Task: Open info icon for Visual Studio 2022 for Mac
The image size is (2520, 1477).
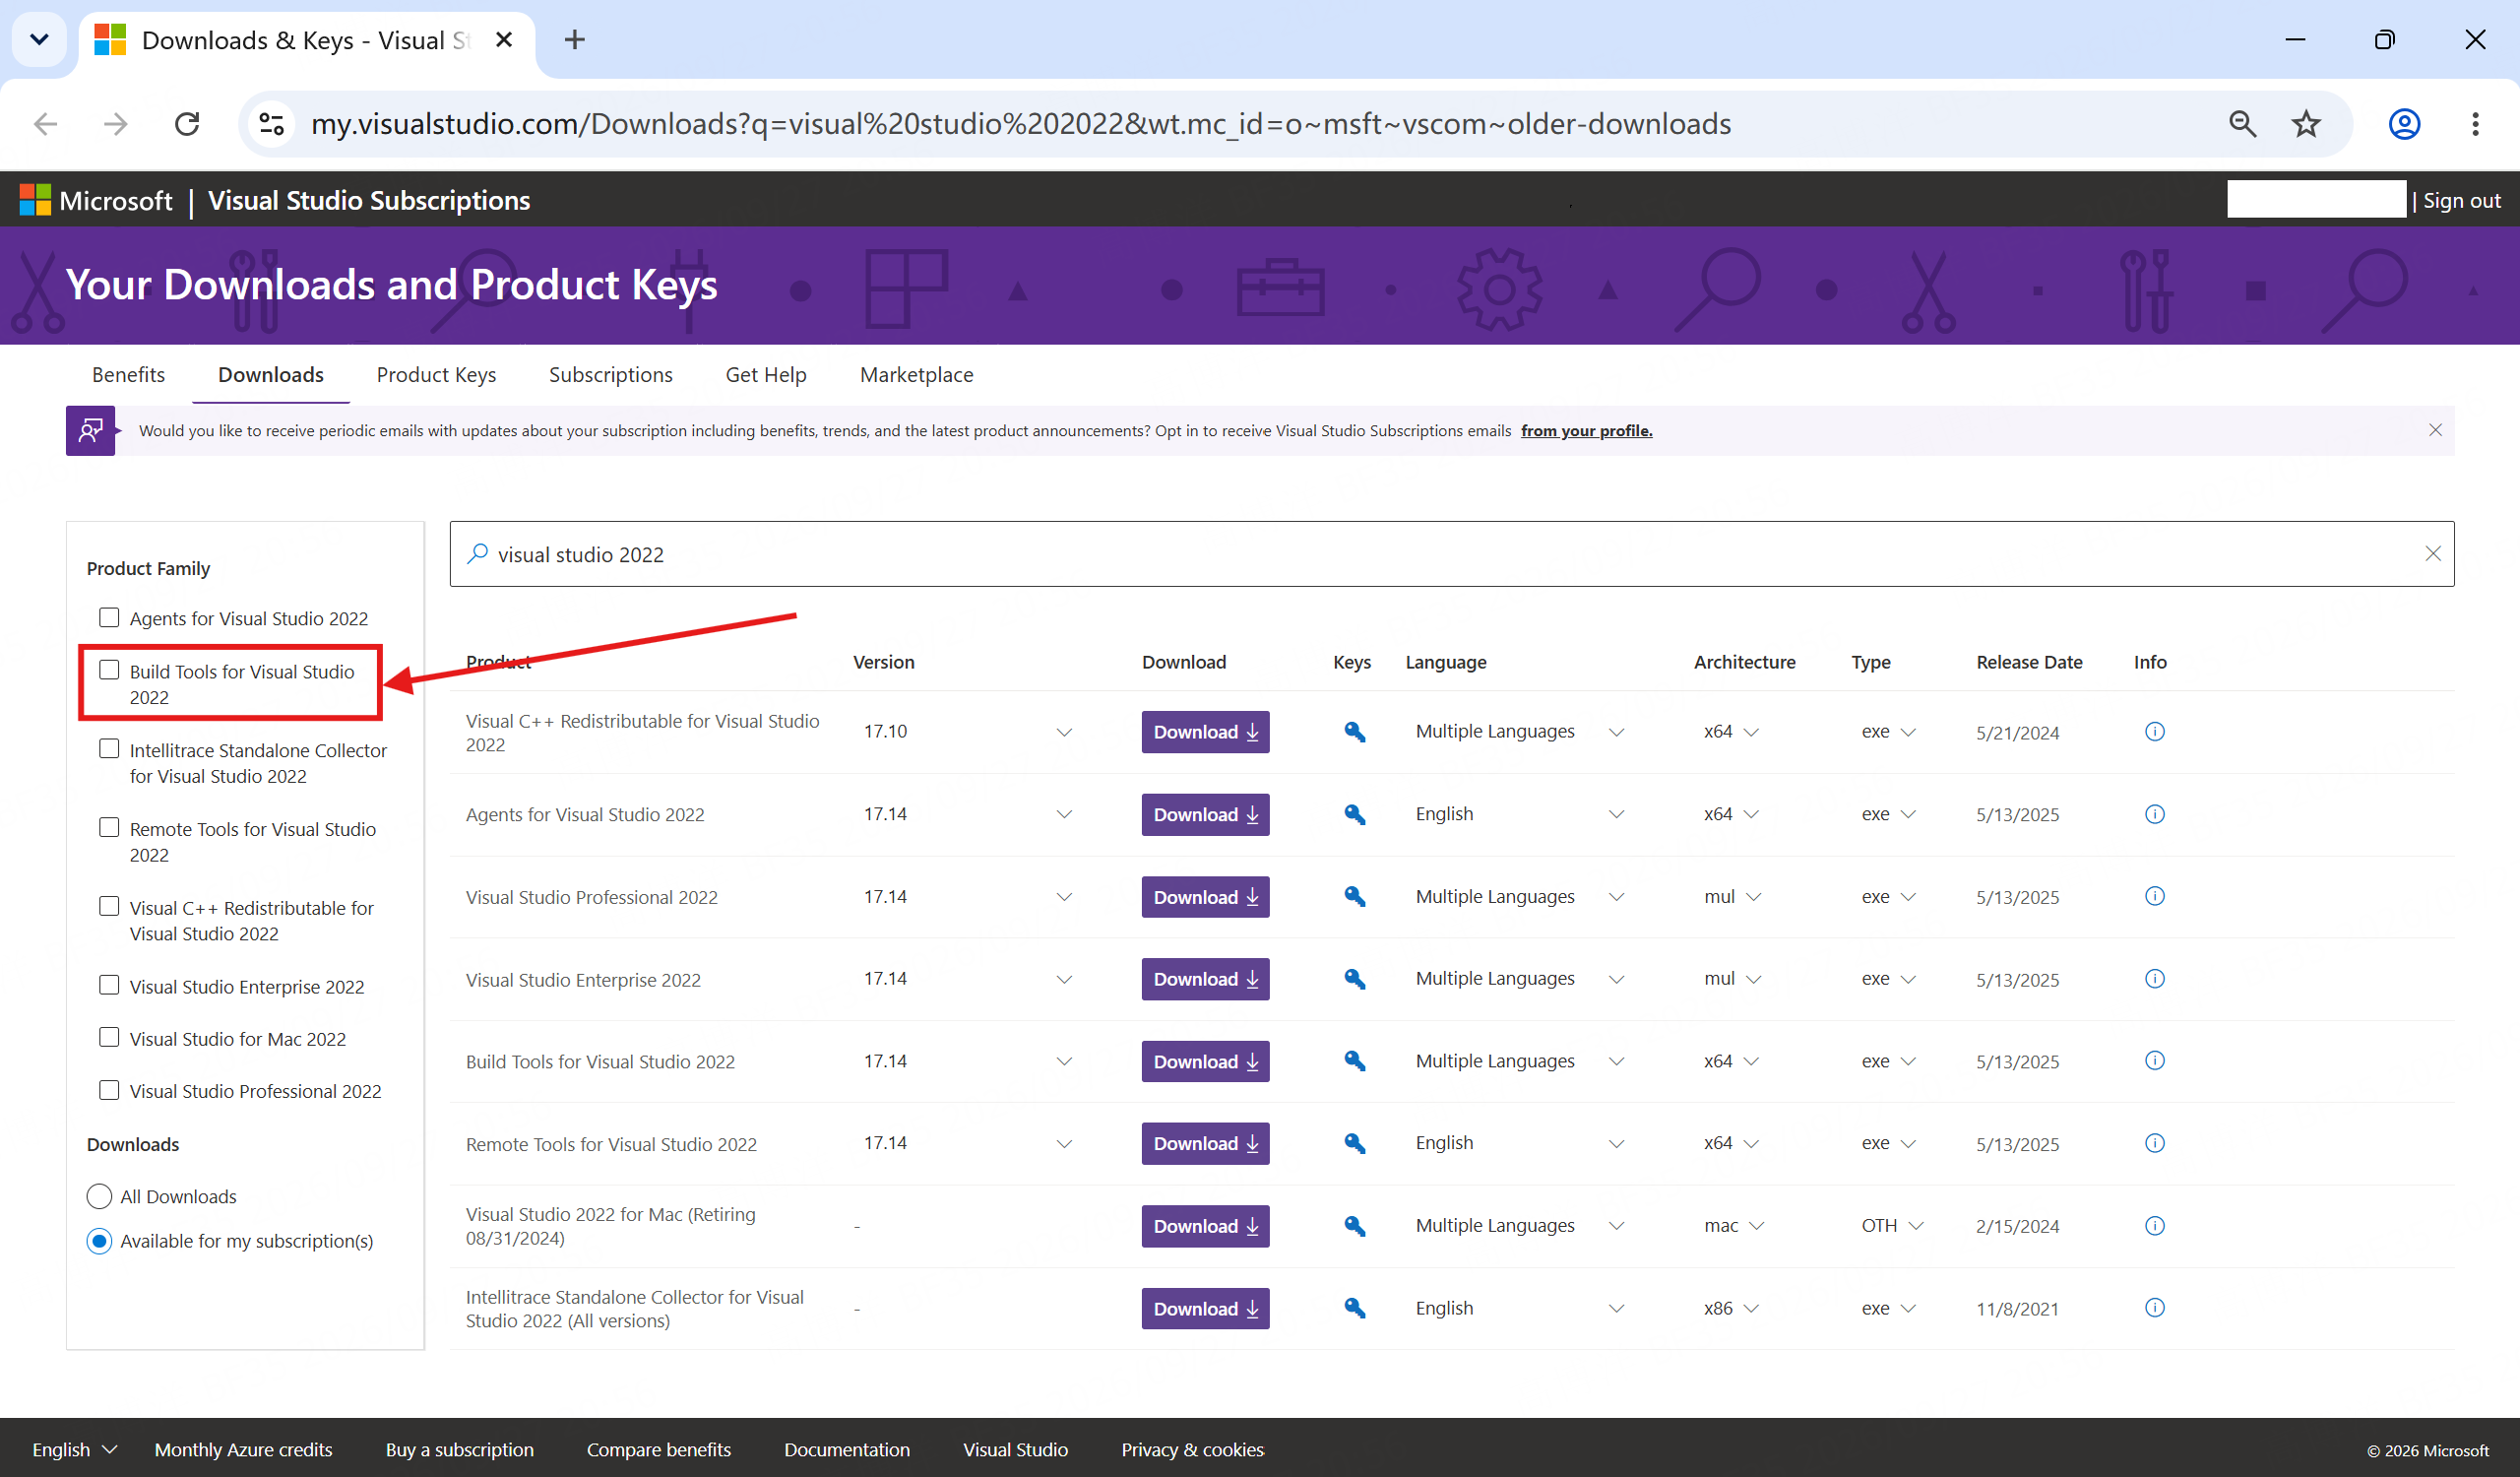Action: 2154,1226
